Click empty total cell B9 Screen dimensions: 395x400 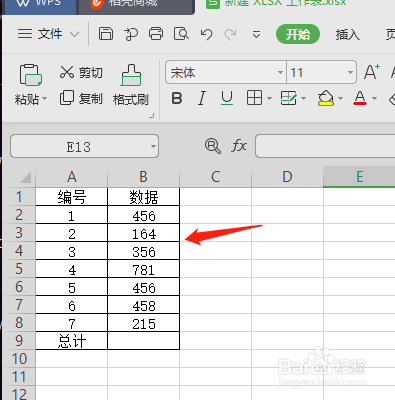click(x=144, y=341)
